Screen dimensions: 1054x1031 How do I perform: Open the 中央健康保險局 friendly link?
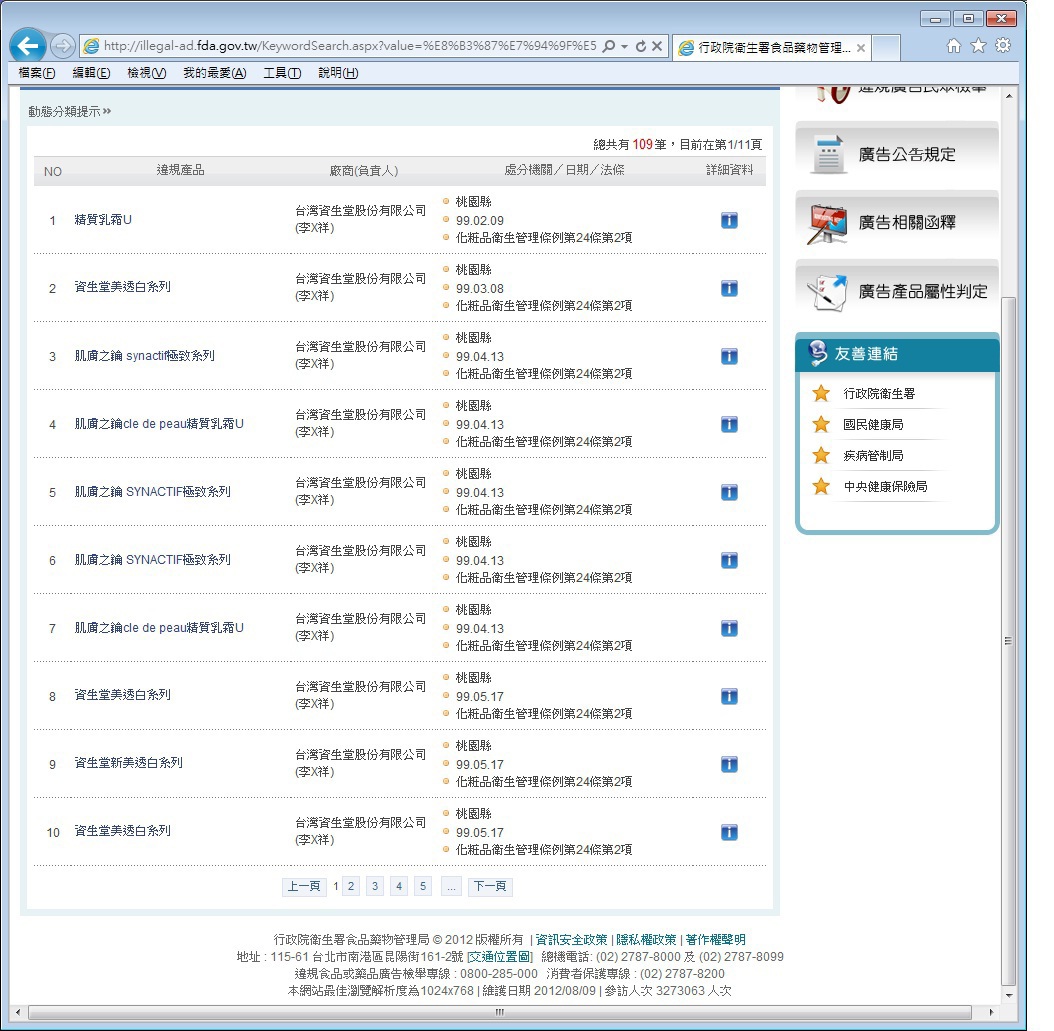(885, 487)
